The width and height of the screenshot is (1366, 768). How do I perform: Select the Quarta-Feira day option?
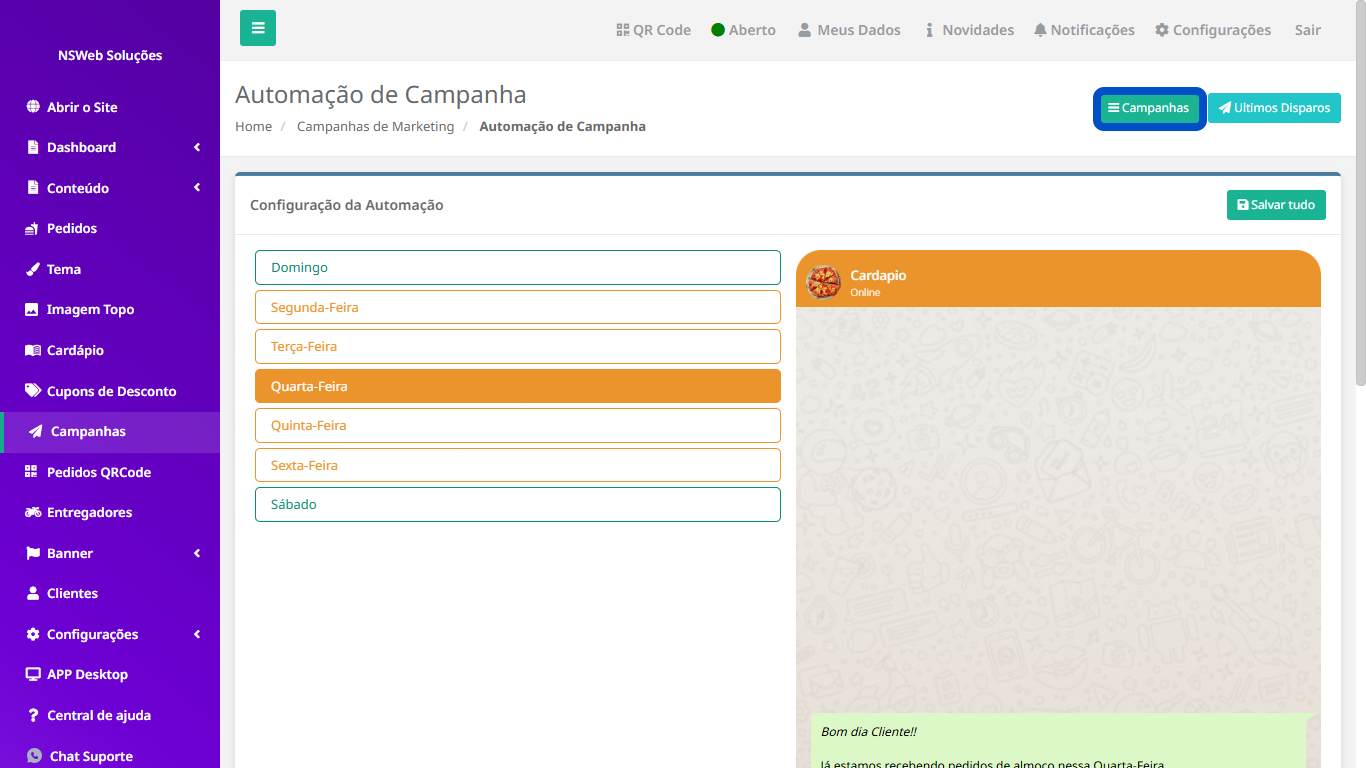coord(518,386)
